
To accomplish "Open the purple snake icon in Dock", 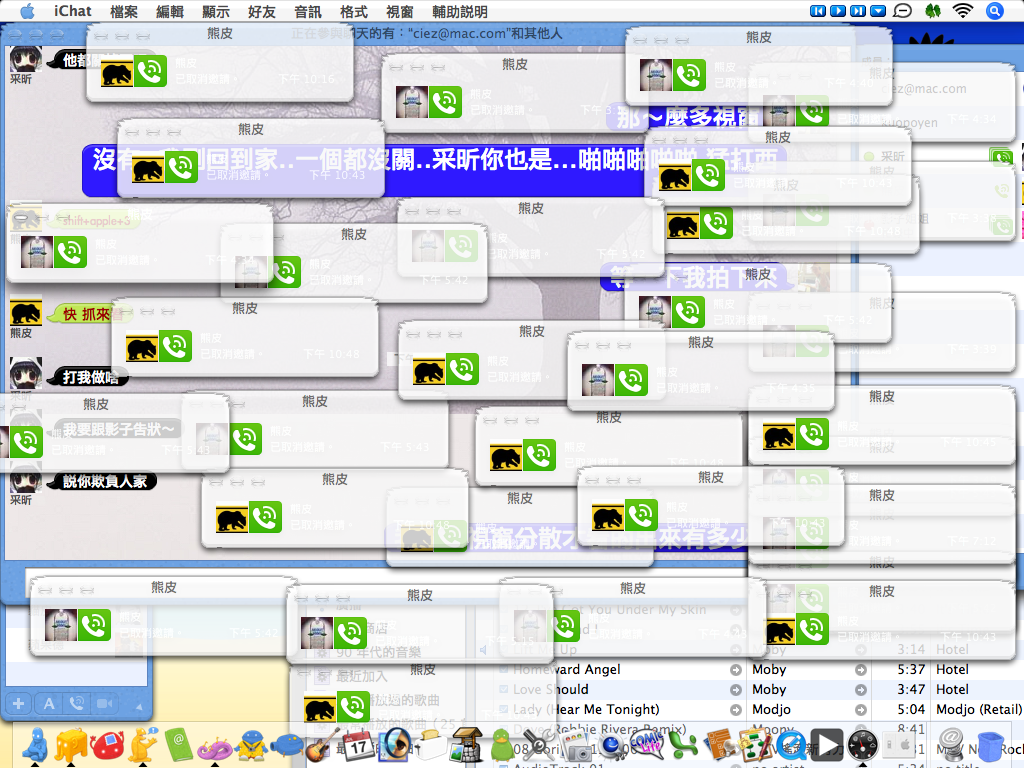I will (x=215, y=747).
